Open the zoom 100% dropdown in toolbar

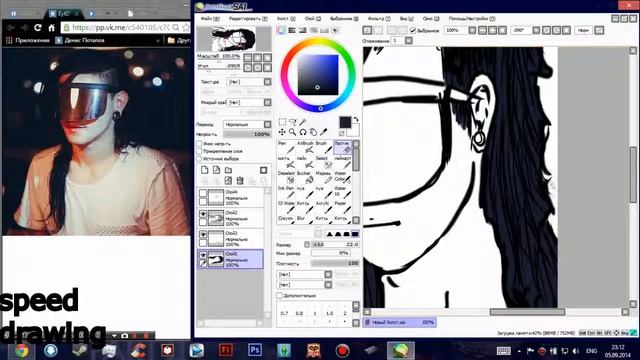click(x=472, y=31)
